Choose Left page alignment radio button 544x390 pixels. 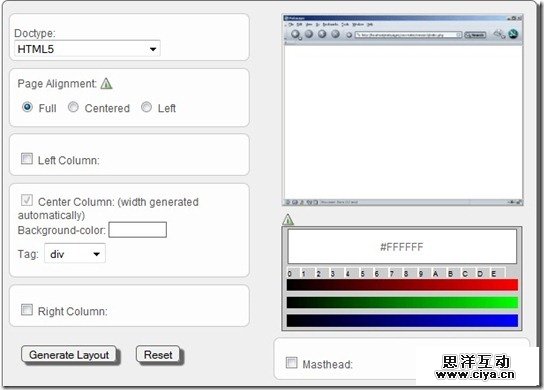(x=146, y=107)
